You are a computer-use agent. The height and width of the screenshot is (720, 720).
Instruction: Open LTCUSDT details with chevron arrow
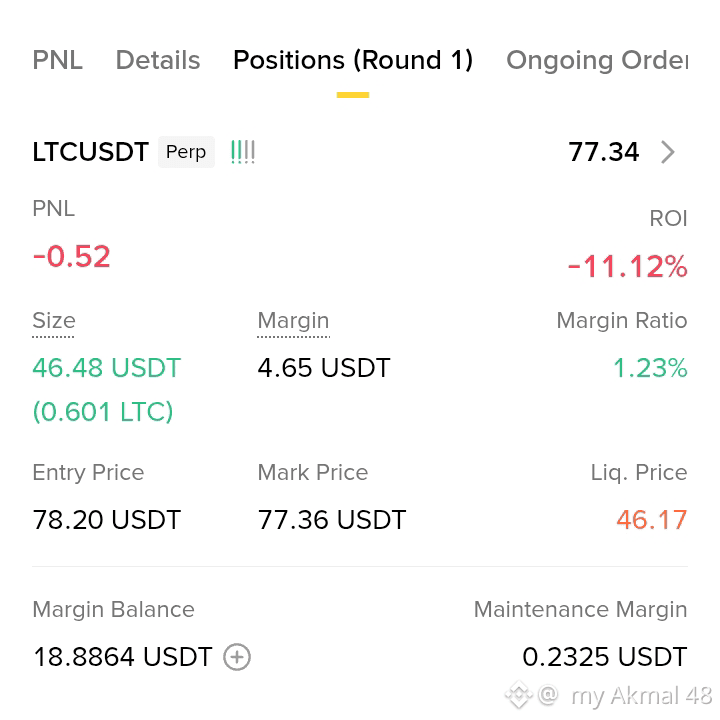click(x=668, y=152)
